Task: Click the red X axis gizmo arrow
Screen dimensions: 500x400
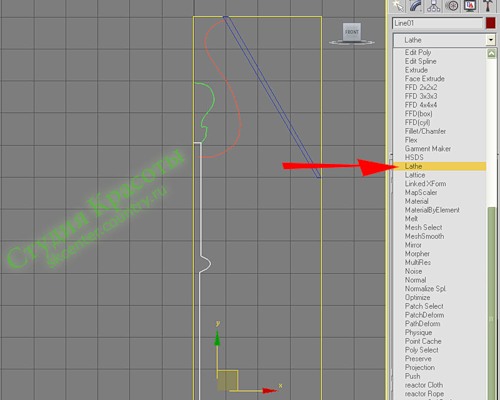Action: point(269,391)
